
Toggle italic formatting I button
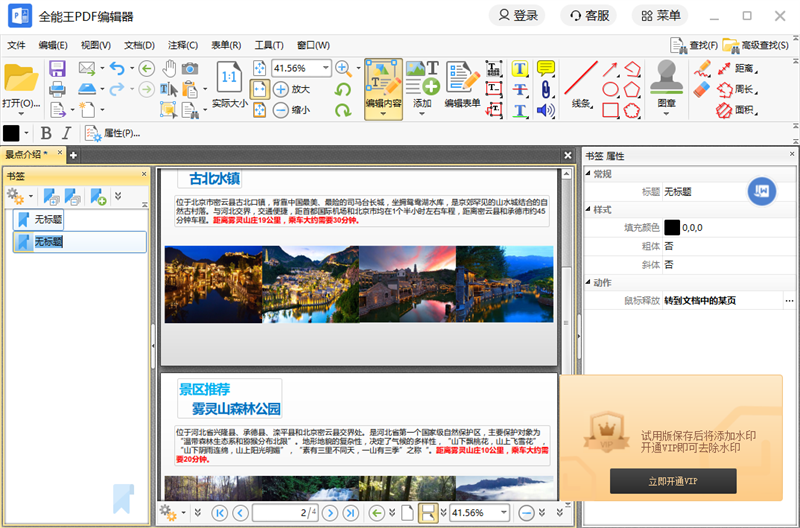66,133
